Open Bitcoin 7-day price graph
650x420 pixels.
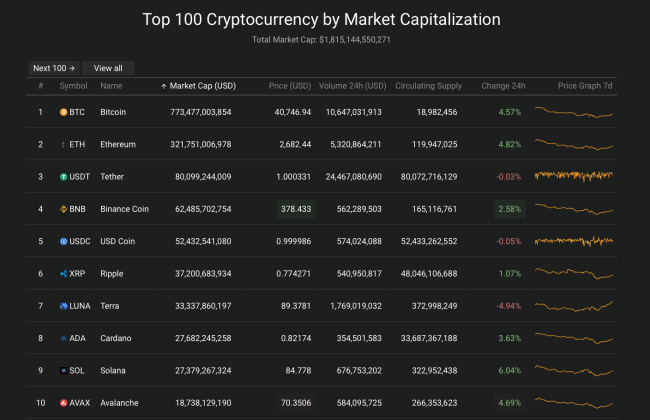click(x=574, y=112)
